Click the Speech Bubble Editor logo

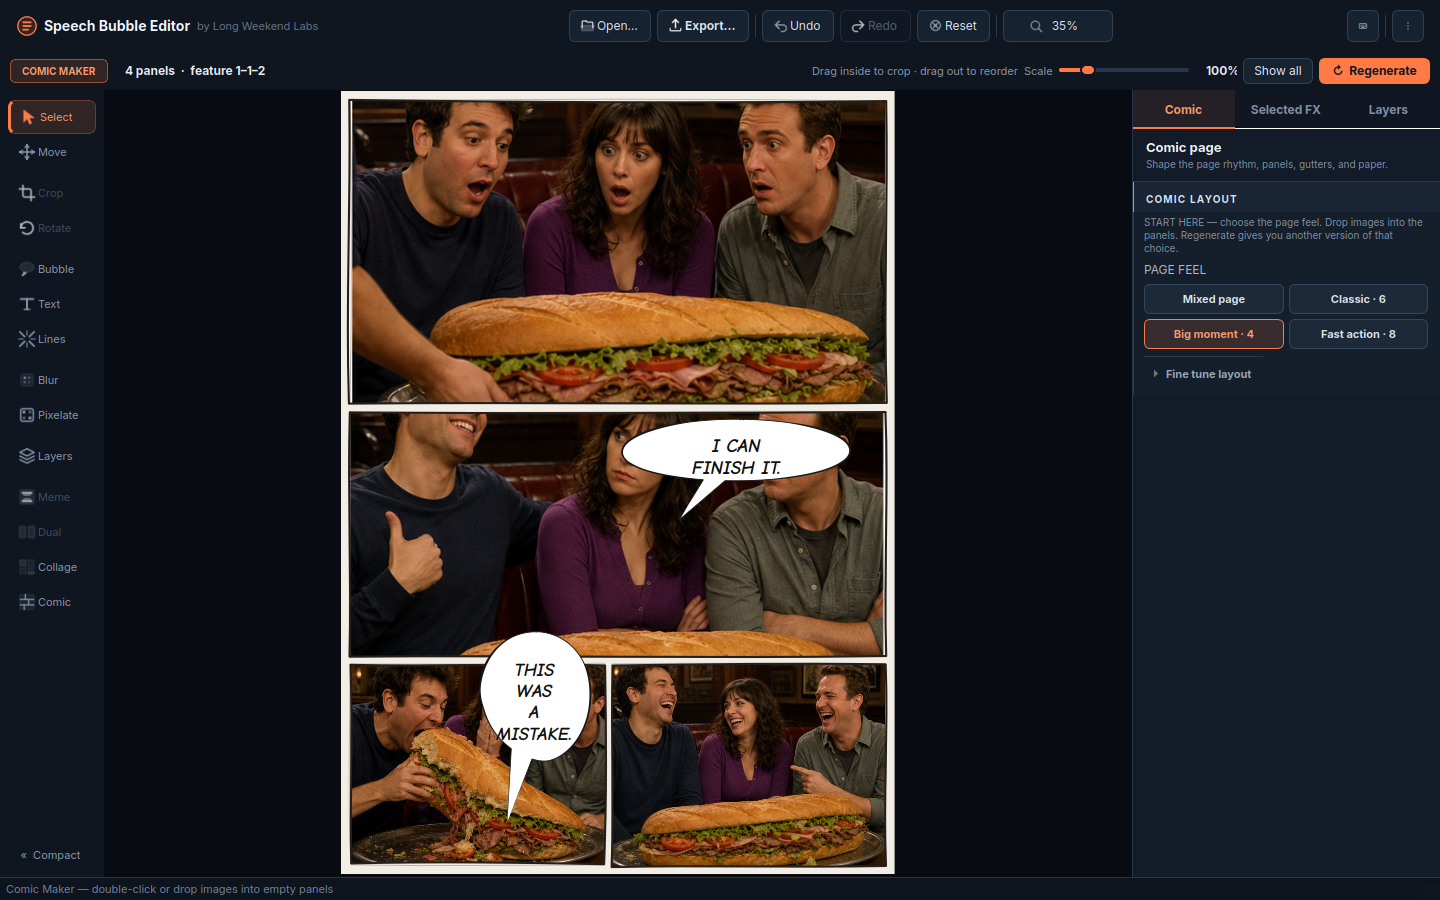(27, 26)
